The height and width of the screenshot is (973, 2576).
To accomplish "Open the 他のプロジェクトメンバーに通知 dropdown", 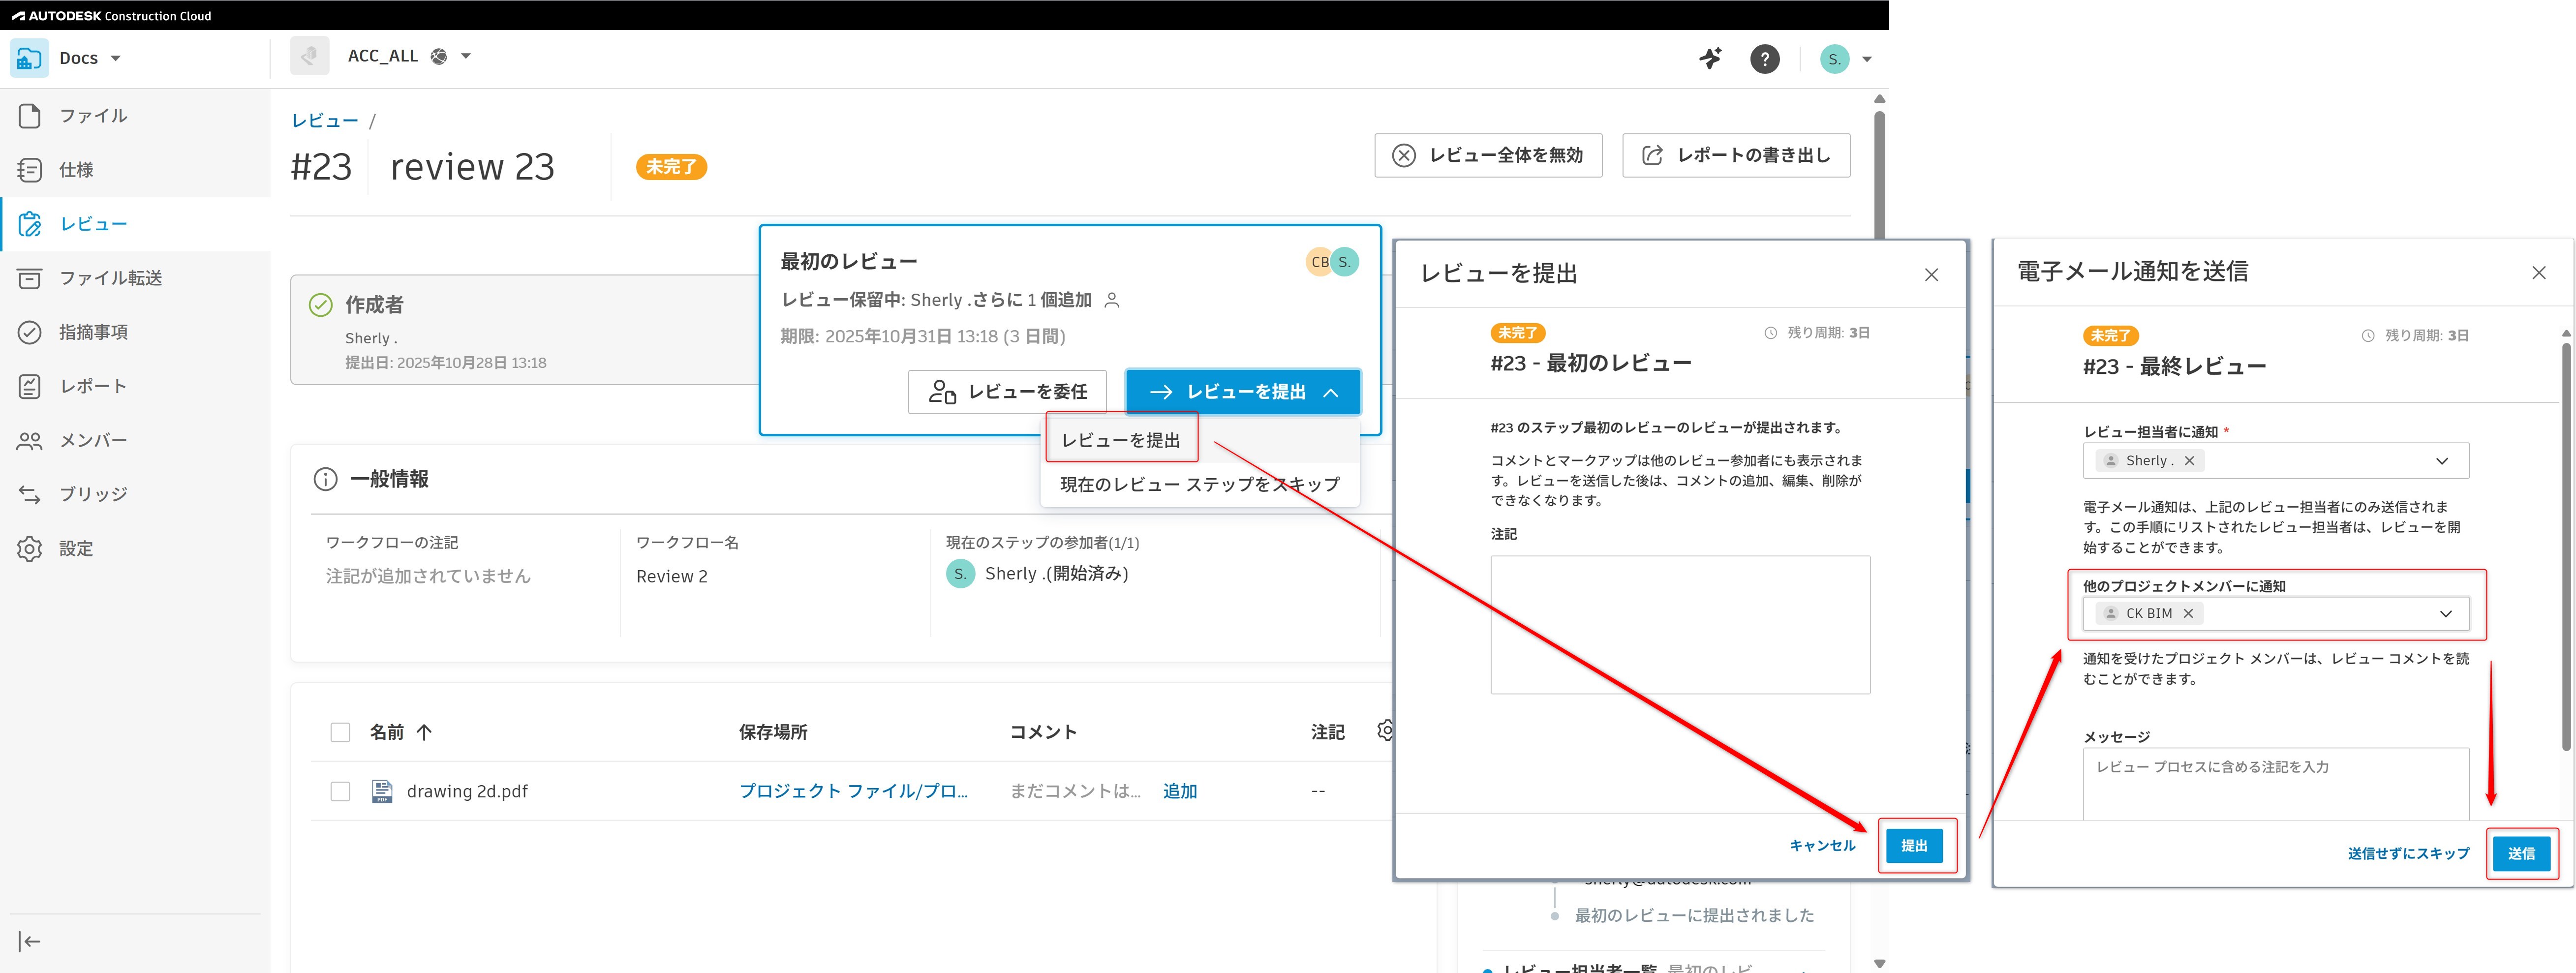I will pyautogui.click(x=2446, y=613).
